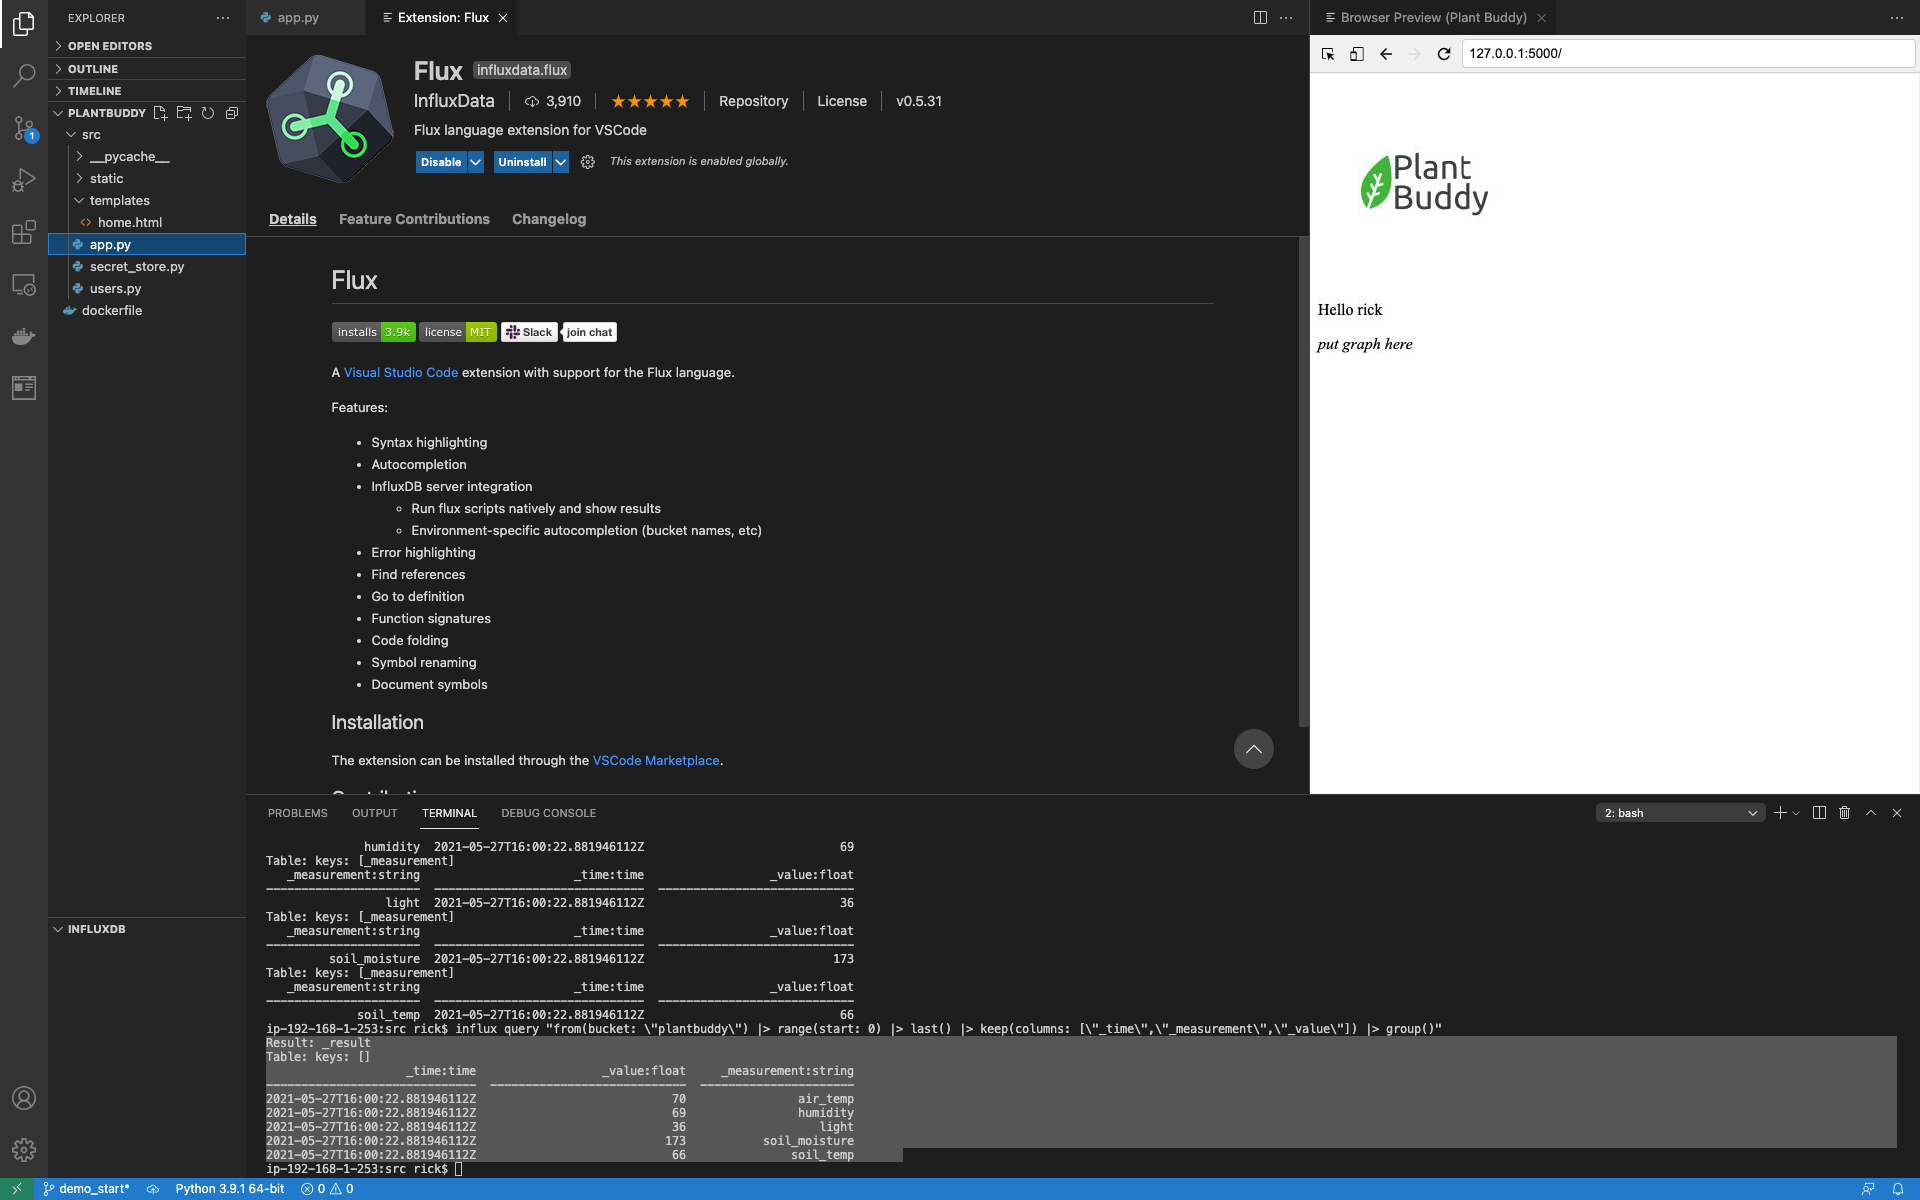Image resolution: width=1920 pixels, height=1200 pixels.
Task: Expand the templates folder in explorer
Action: pos(79,199)
